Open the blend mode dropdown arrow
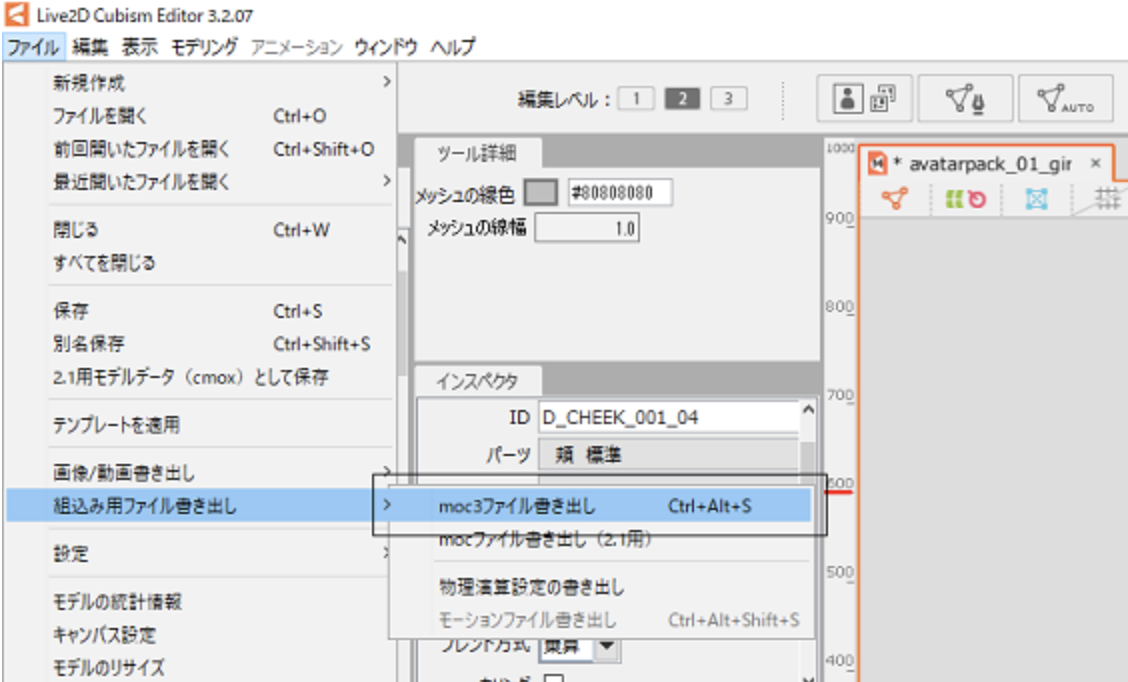The height and width of the screenshot is (682, 1128). (607, 647)
